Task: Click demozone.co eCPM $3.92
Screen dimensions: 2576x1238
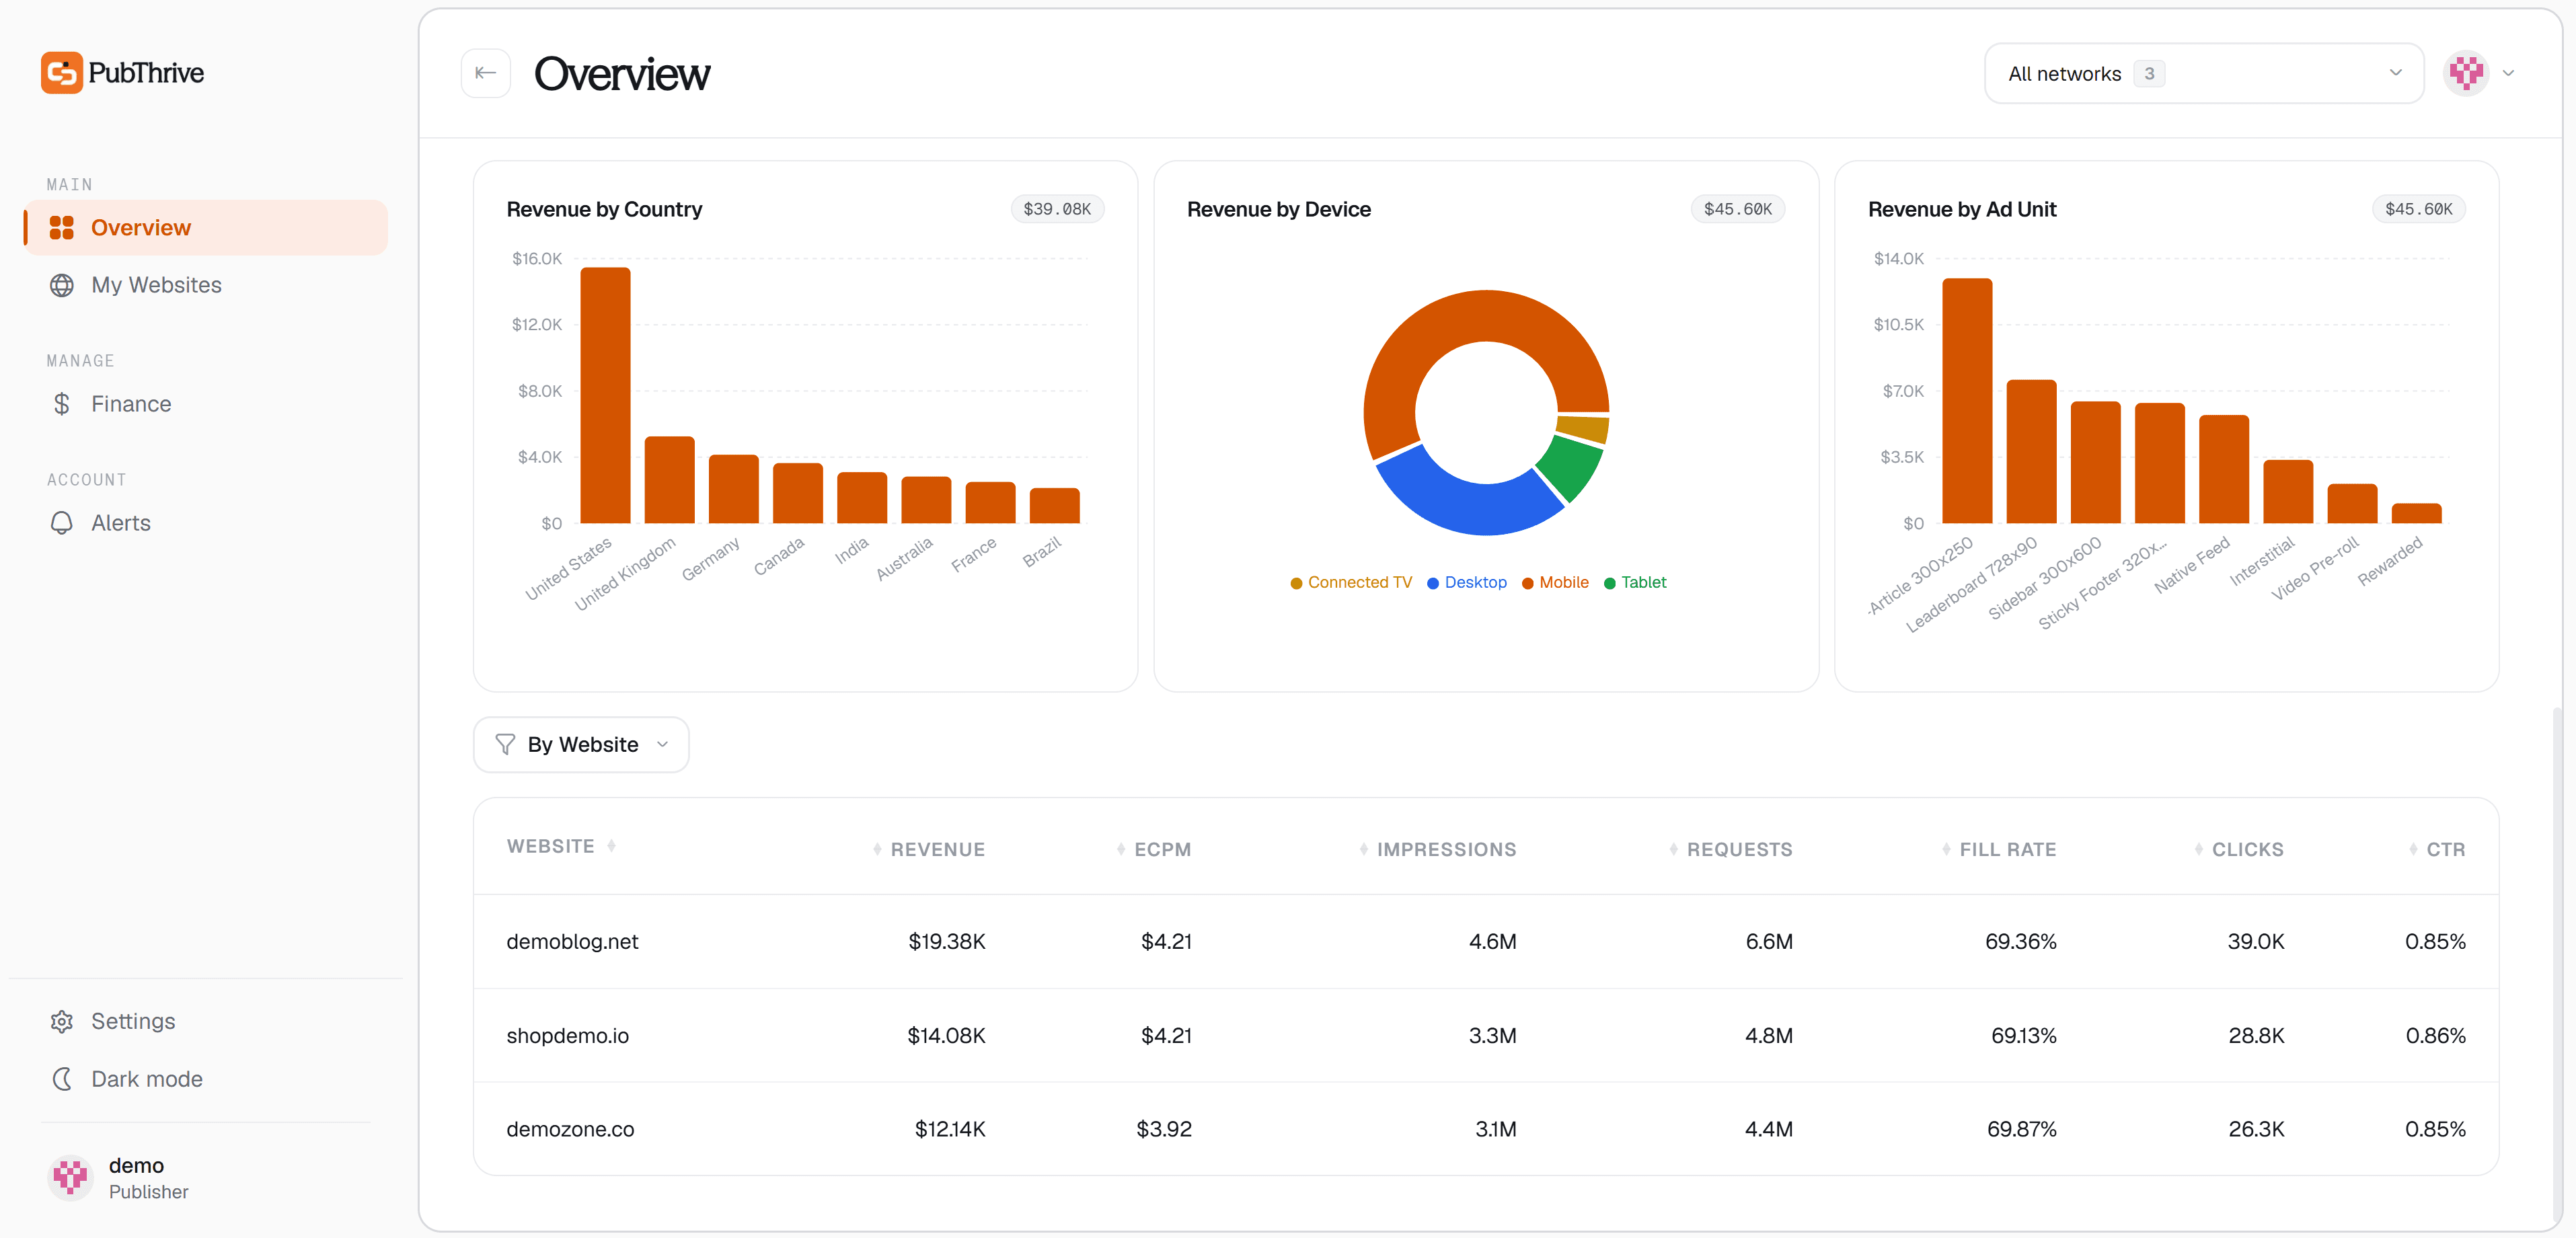Action: point(1164,1129)
